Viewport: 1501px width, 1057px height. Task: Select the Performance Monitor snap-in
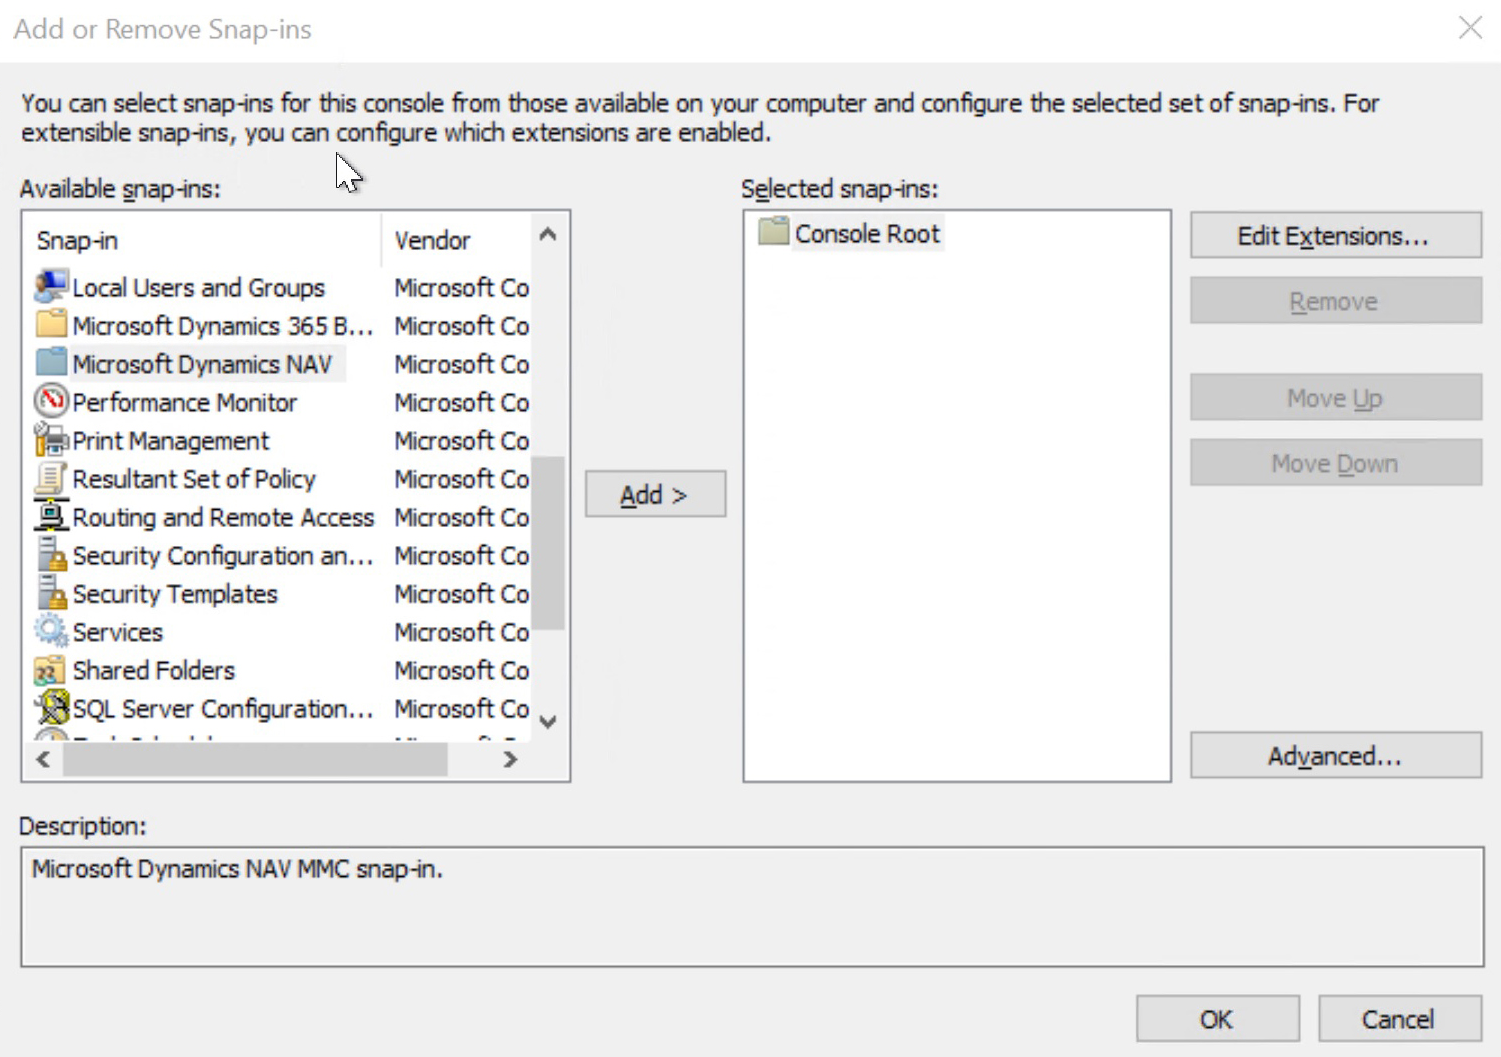click(185, 402)
